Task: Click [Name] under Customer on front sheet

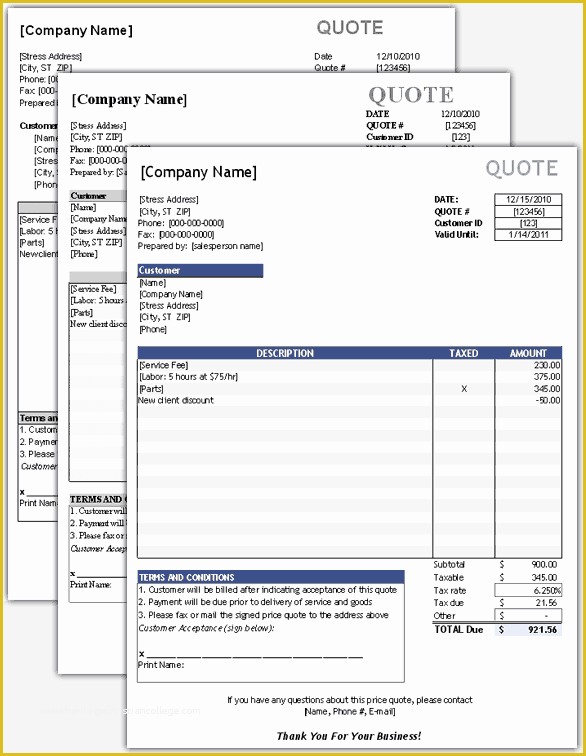Action: pyautogui.click(x=152, y=283)
